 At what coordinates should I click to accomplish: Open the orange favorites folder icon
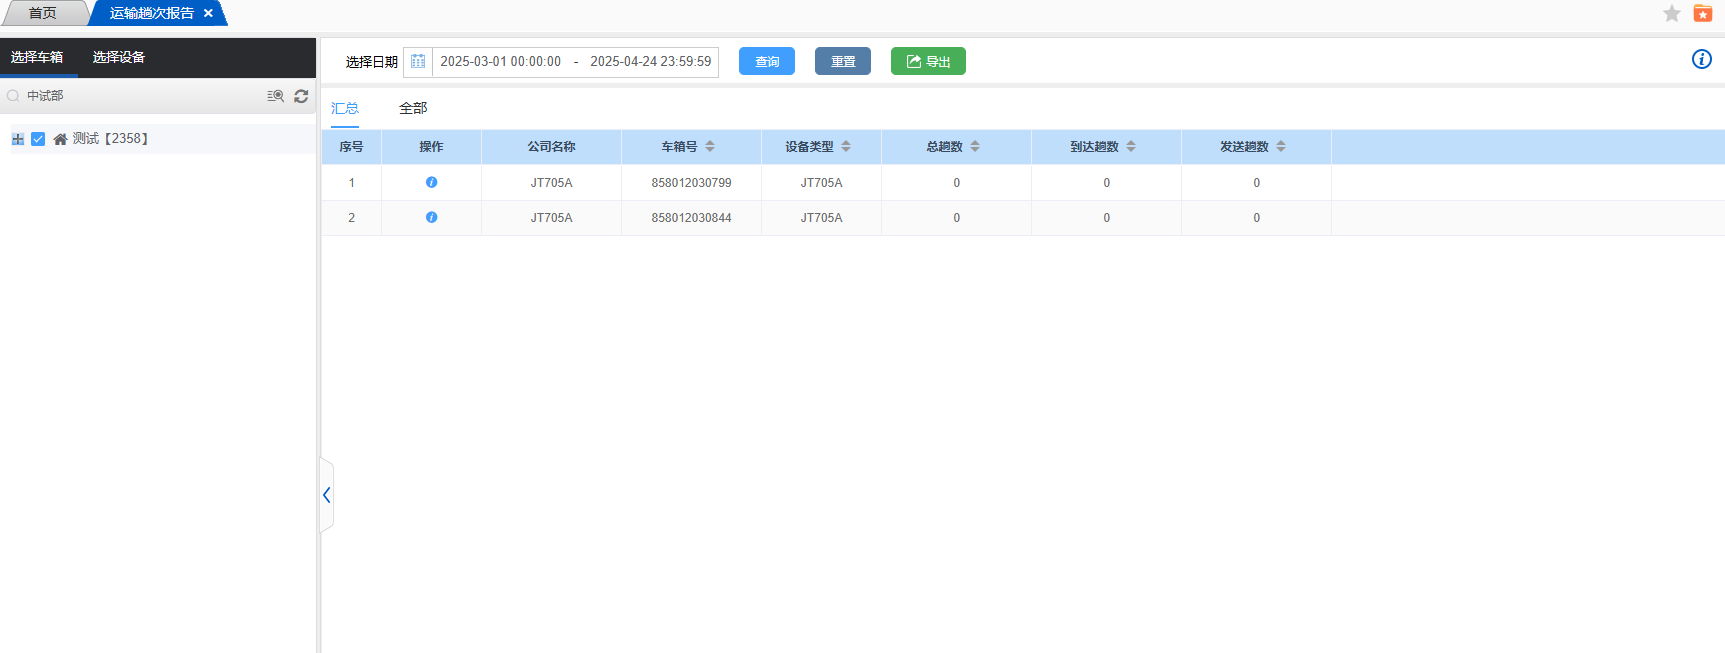point(1703,13)
